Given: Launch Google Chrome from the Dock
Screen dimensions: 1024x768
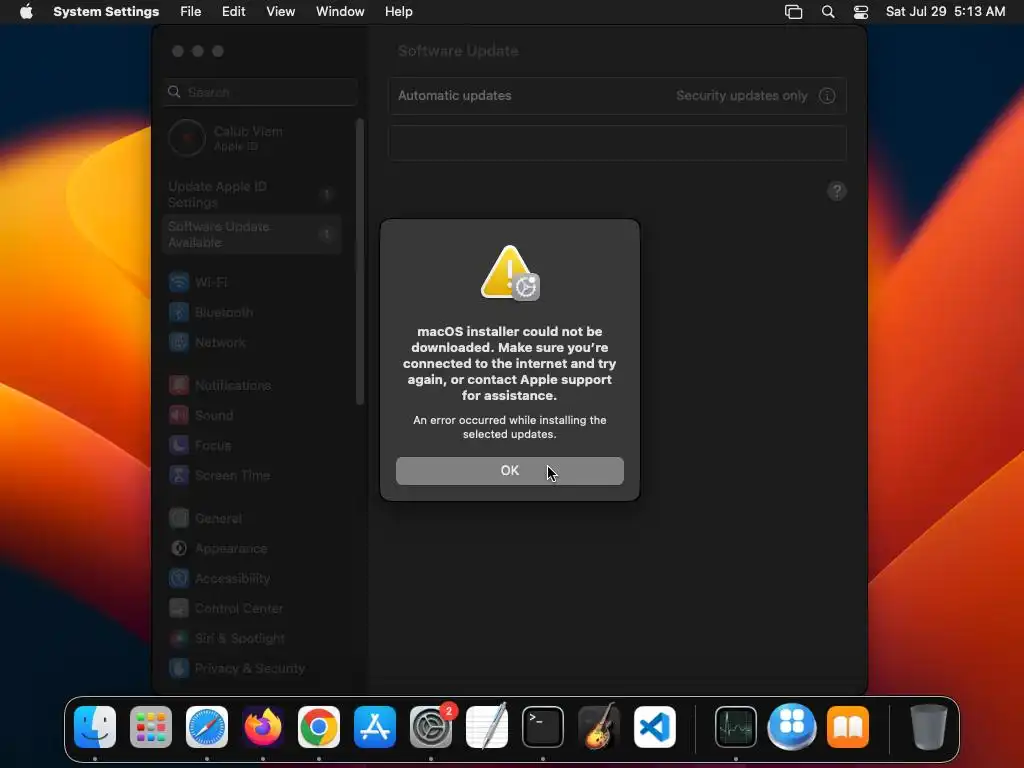Looking at the screenshot, I should pos(319,727).
